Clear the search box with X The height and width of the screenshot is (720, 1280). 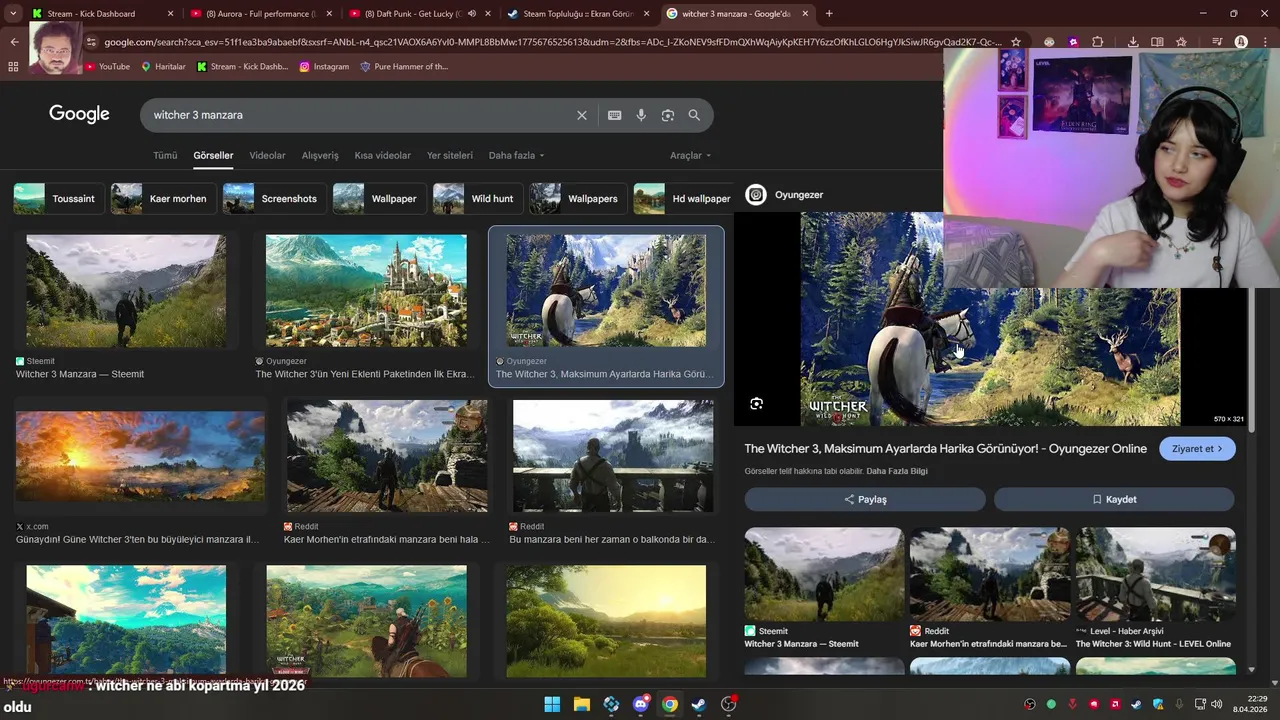[582, 115]
